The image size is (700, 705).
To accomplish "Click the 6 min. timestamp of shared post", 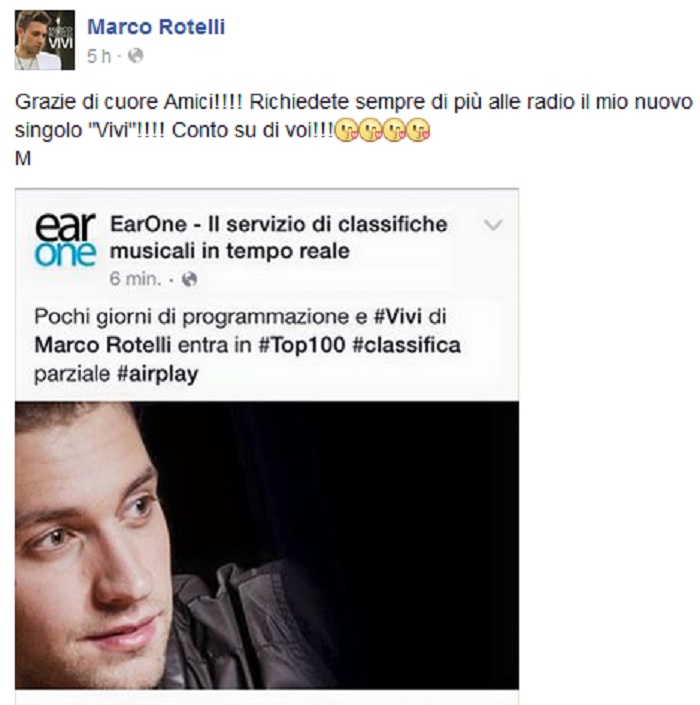I will point(135,279).
